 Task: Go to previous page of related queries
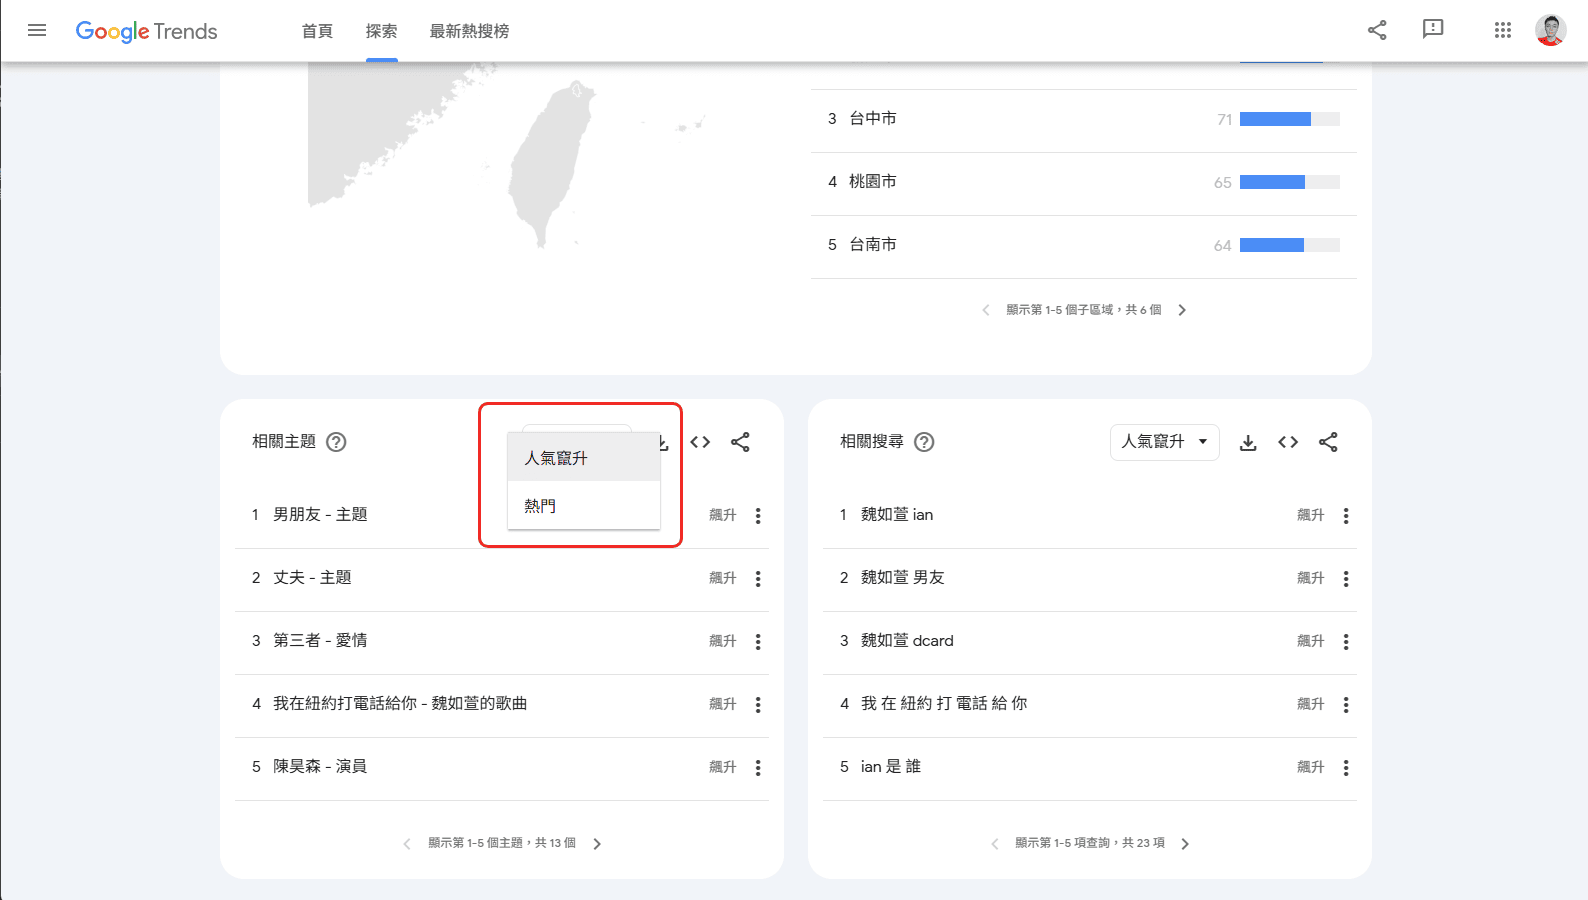[x=995, y=844]
